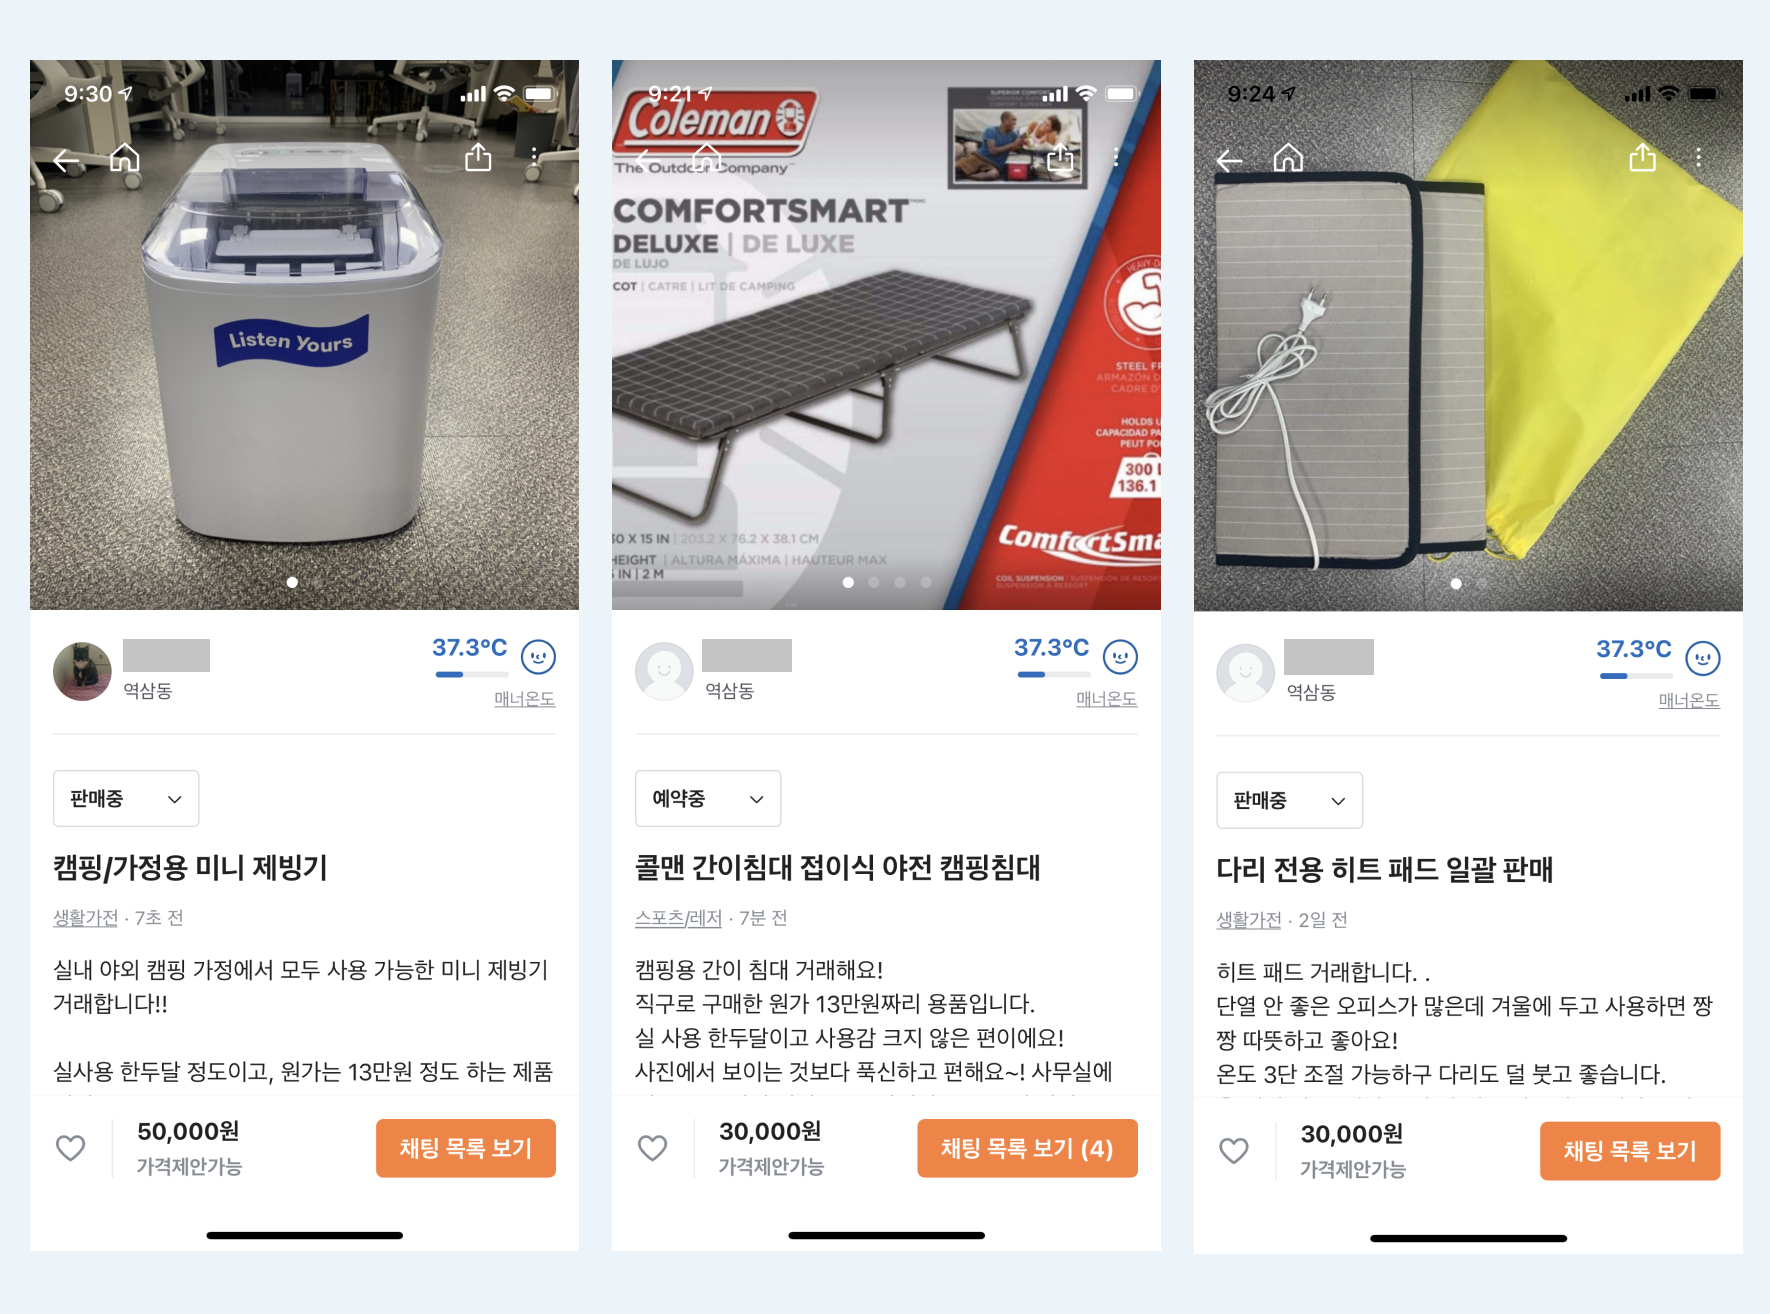Favorite the 다리 전용 히트 패드 listing
The image size is (1770, 1314).
(x=1234, y=1151)
